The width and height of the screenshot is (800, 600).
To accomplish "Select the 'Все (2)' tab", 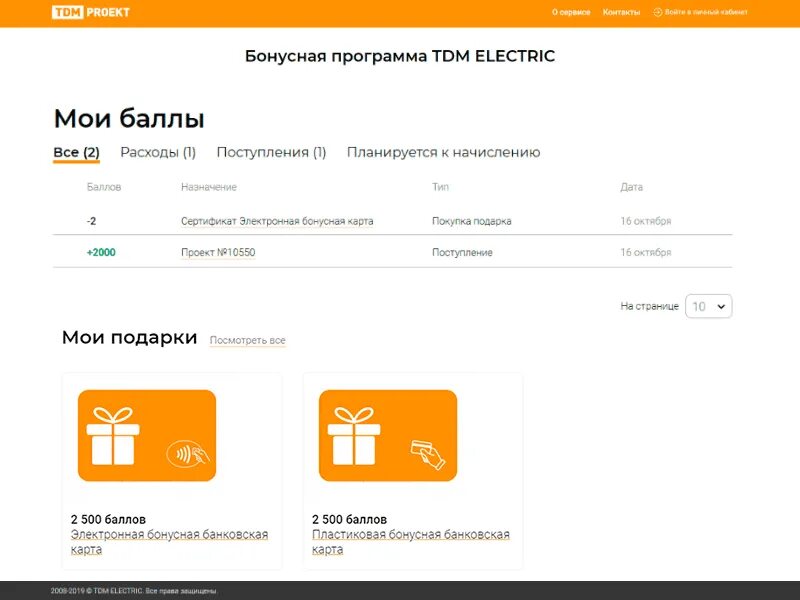I will click(77, 153).
